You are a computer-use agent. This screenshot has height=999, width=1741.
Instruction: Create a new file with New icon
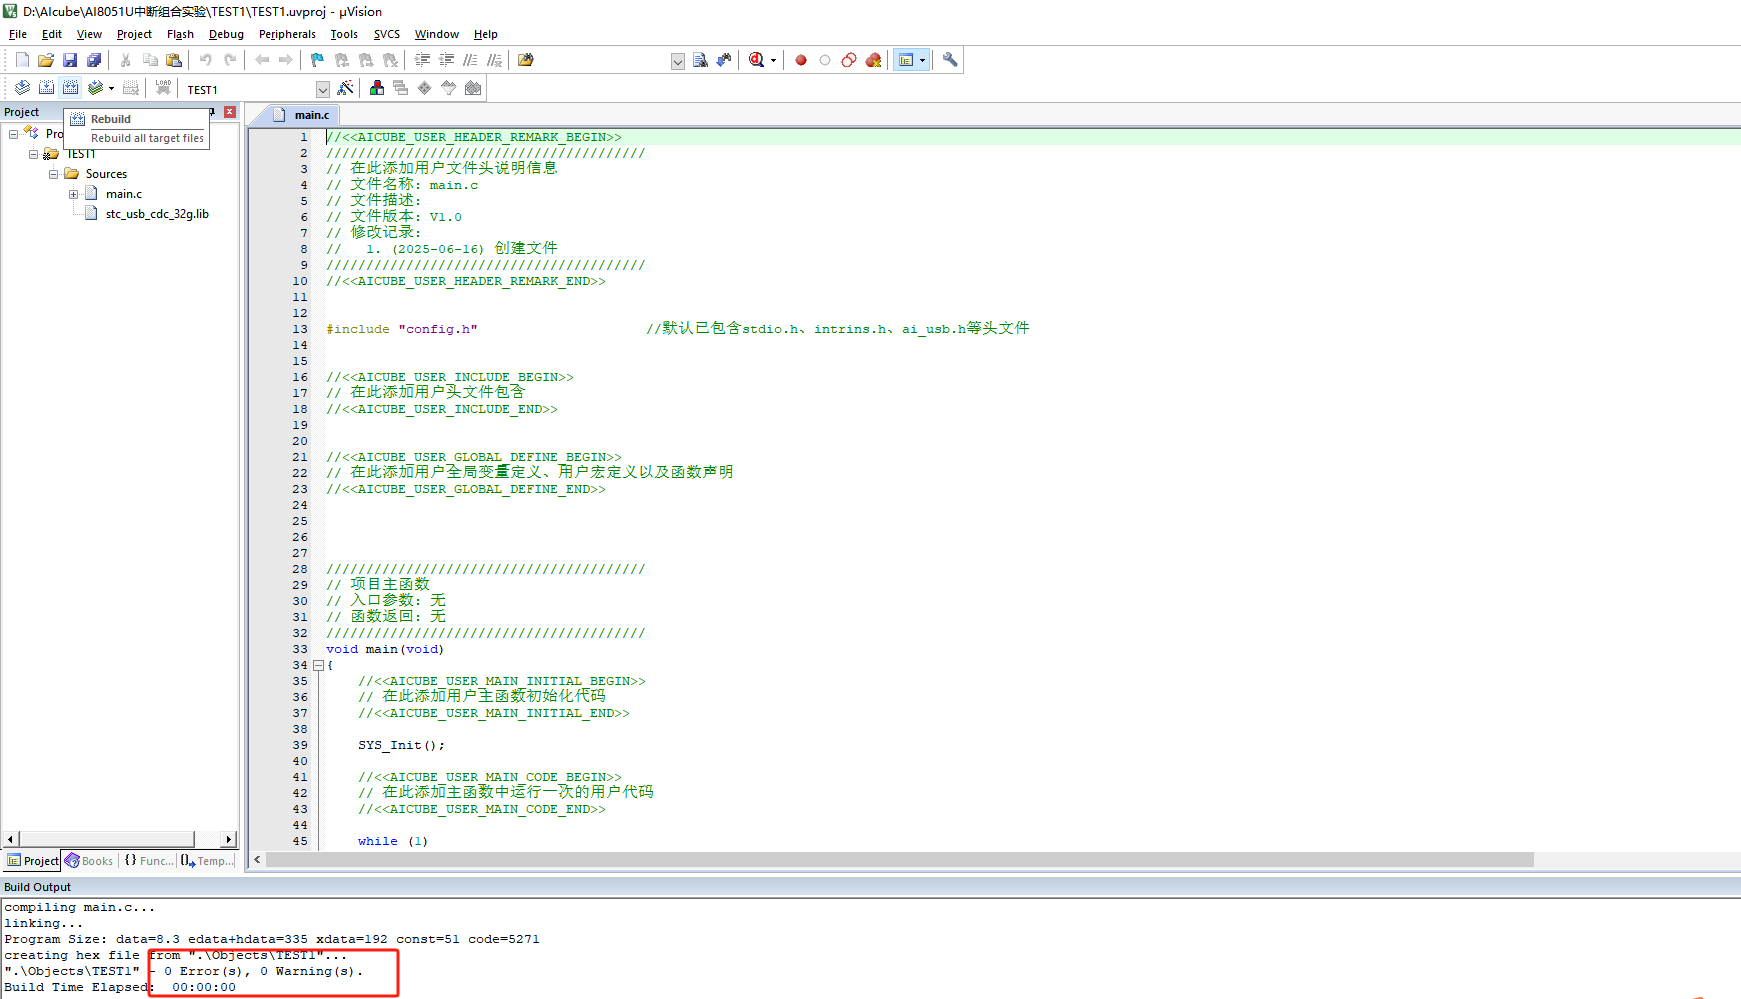click(22, 60)
